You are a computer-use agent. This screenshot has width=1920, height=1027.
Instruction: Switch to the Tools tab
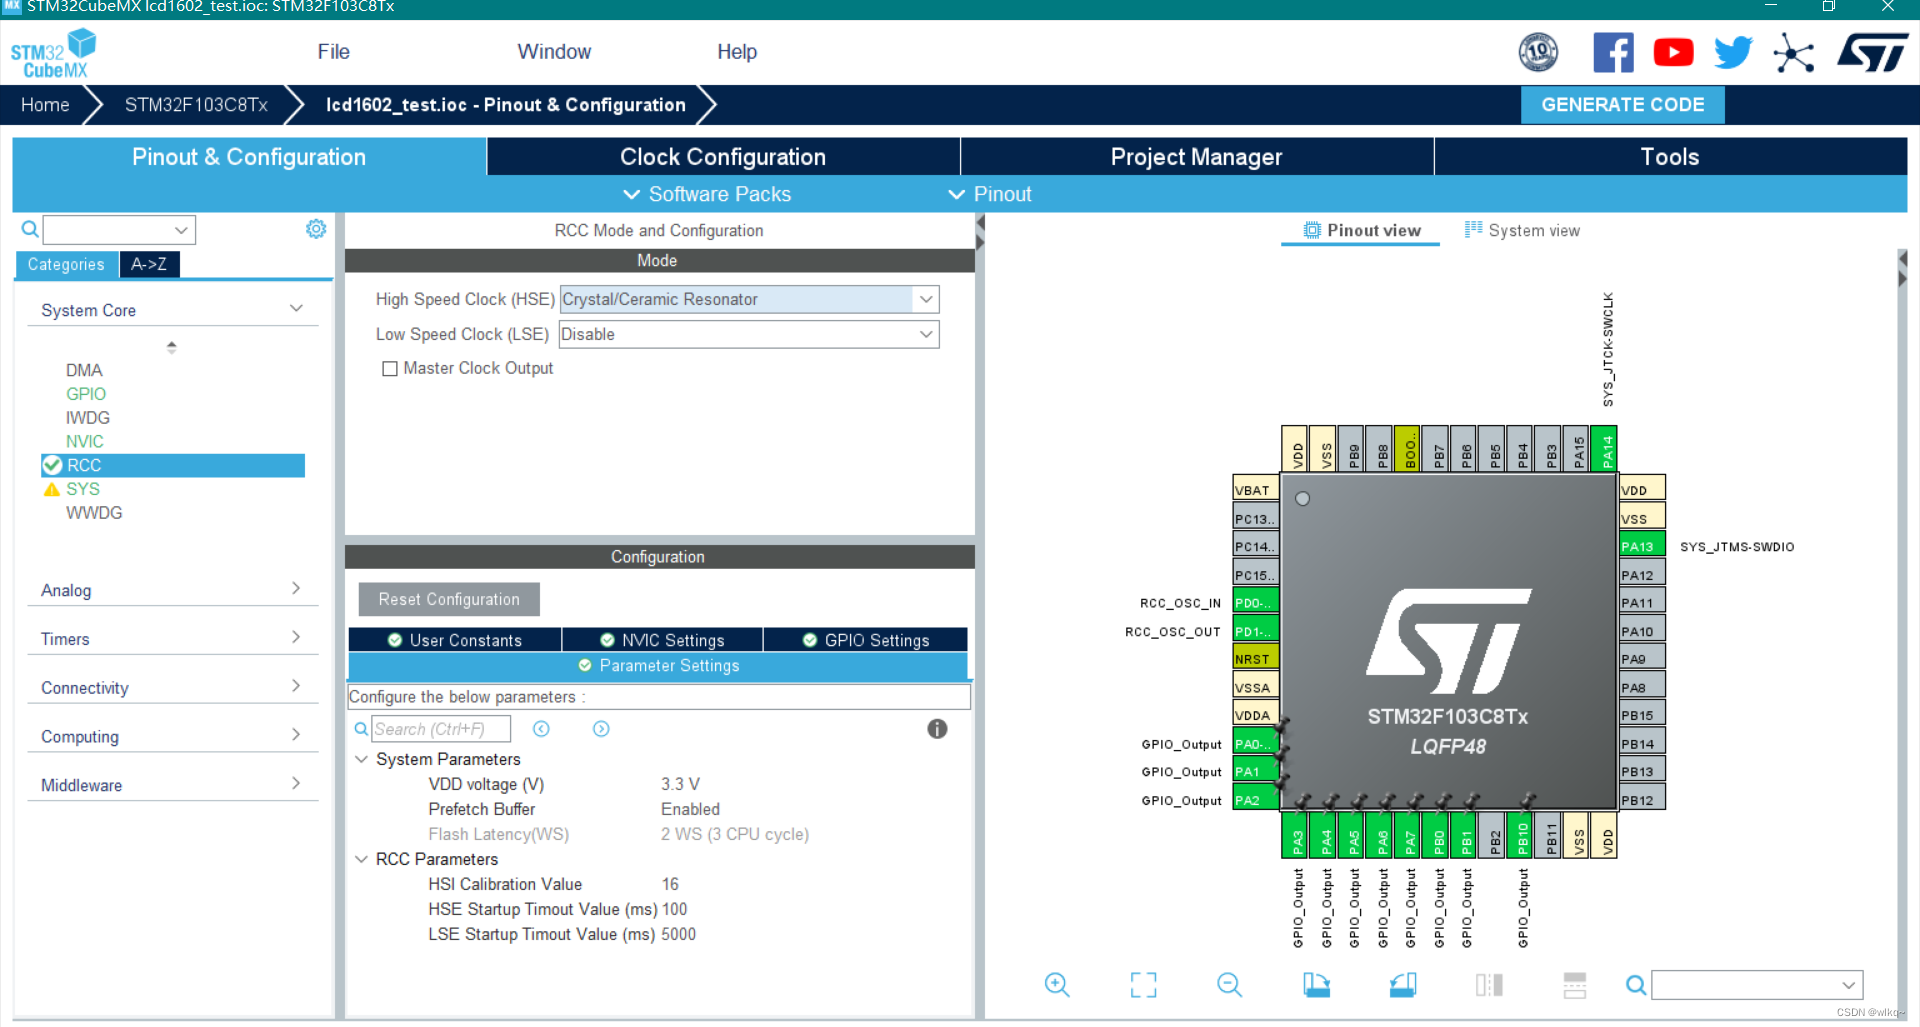[x=1669, y=157]
